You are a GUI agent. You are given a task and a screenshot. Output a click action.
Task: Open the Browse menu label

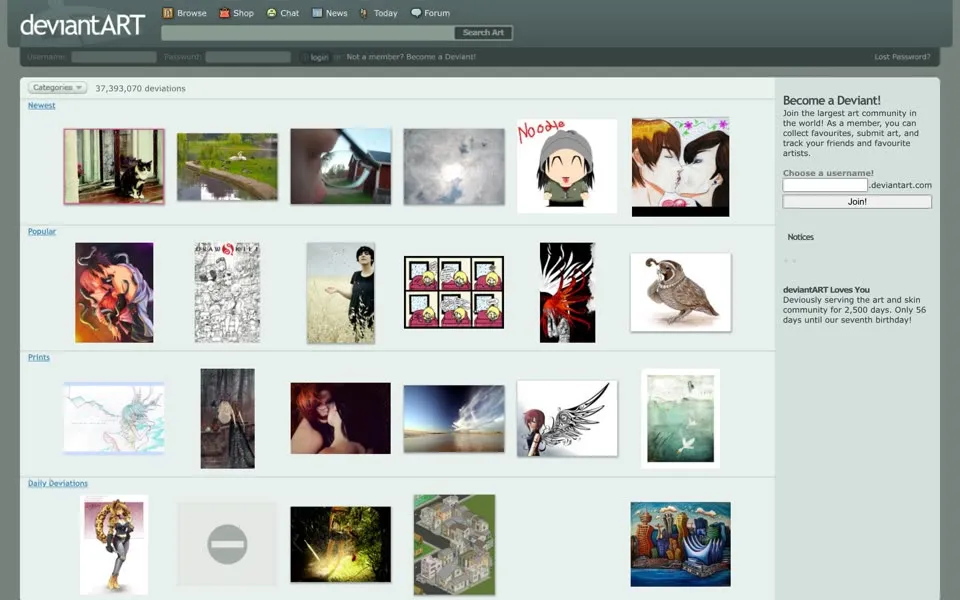tap(192, 13)
